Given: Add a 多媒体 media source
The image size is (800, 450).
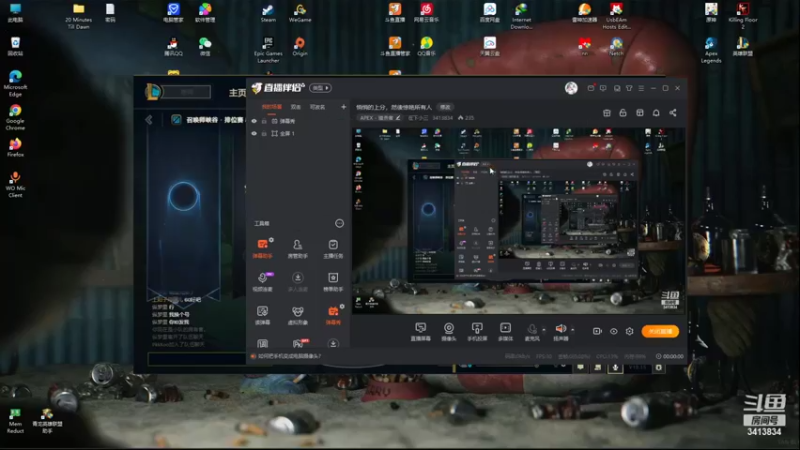Looking at the screenshot, I should 505,332.
